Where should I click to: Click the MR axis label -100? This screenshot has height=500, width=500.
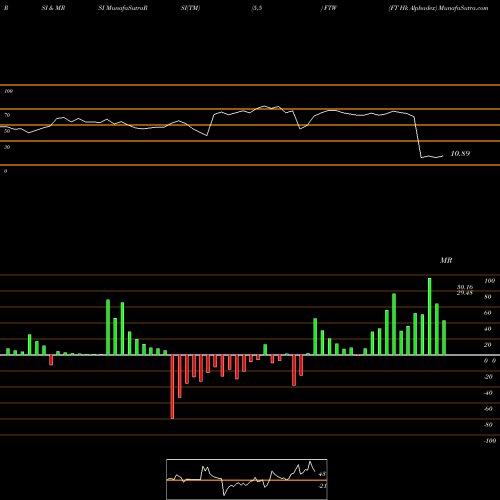[490, 441]
